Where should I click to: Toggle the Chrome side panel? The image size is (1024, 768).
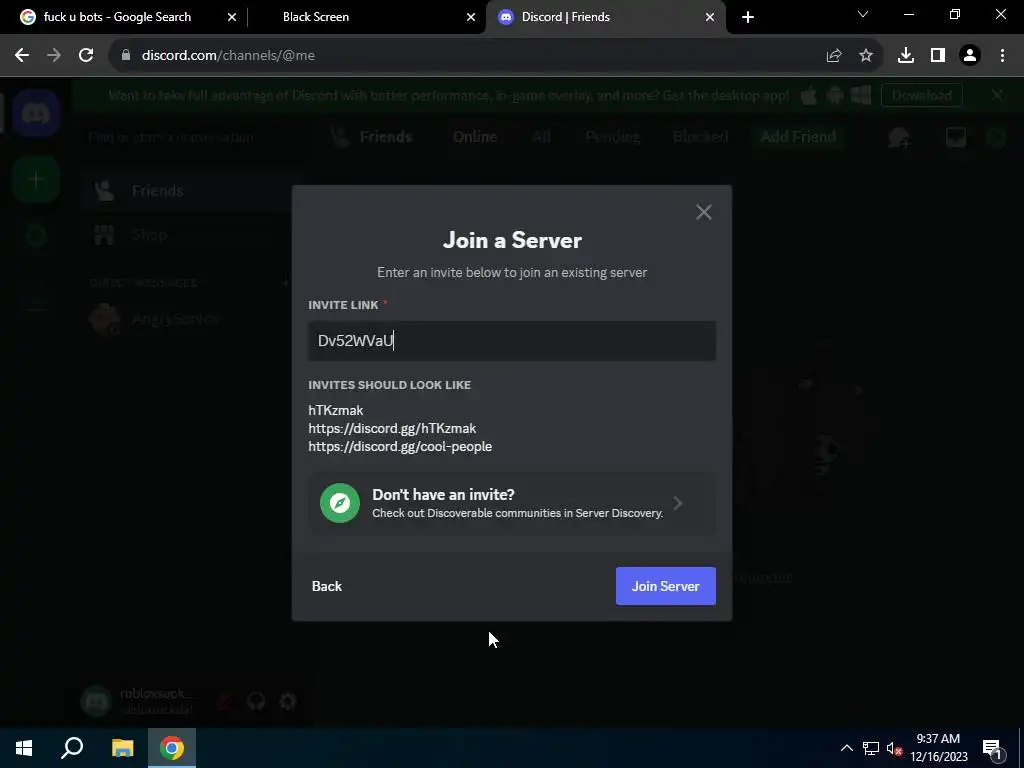(x=938, y=56)
